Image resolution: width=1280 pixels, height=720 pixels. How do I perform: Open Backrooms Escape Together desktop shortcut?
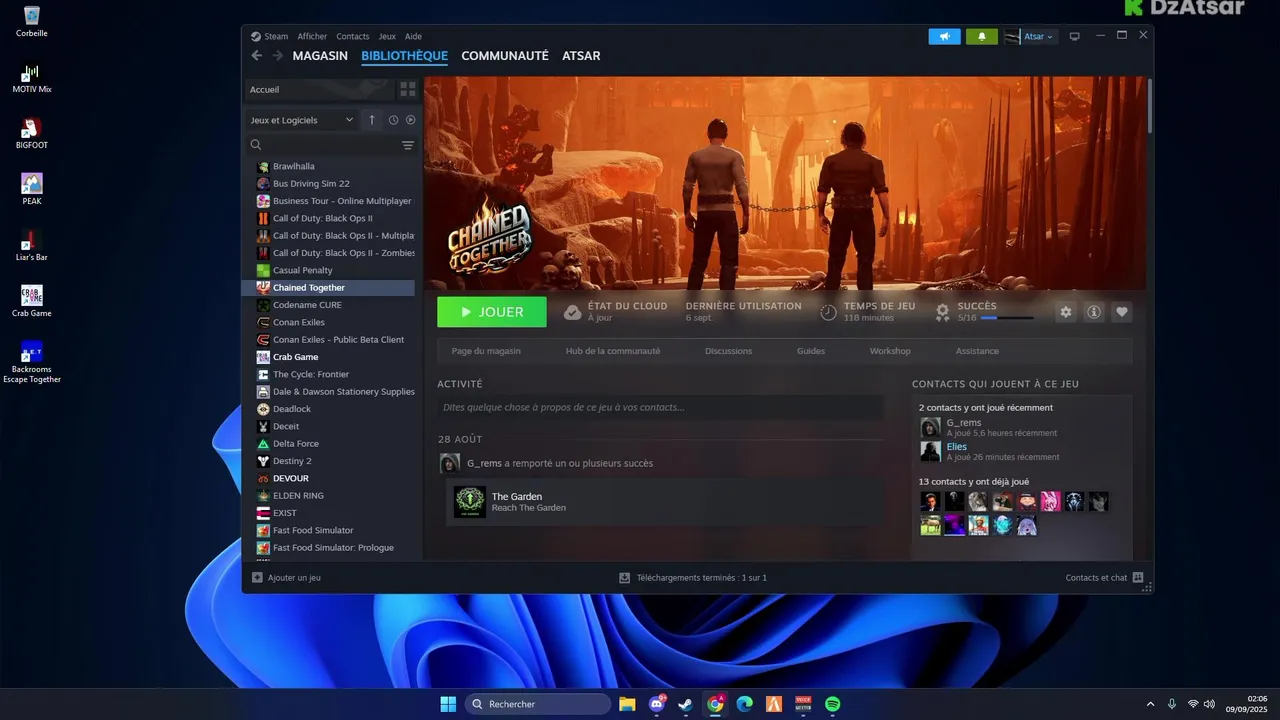coord(32,363)
